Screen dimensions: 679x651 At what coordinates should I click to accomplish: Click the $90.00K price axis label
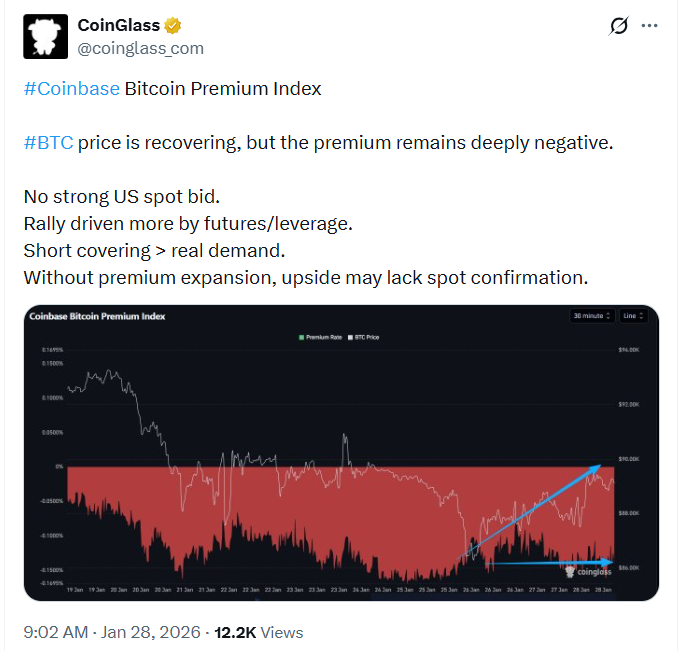(630, 459)
